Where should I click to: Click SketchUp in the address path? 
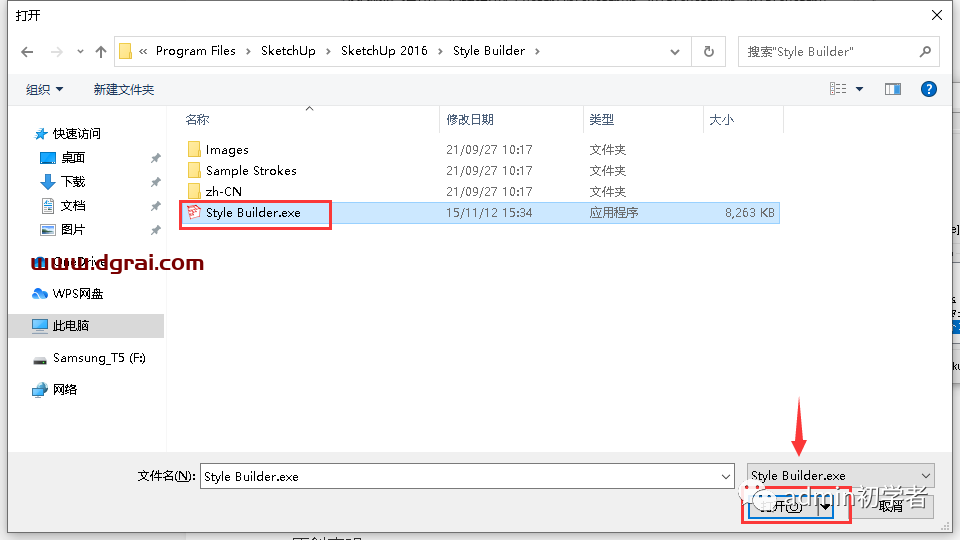point(288,51)
